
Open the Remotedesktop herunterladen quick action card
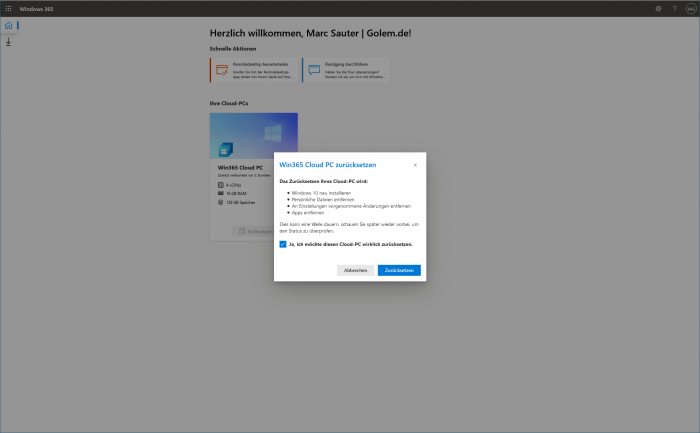[254, 70]
